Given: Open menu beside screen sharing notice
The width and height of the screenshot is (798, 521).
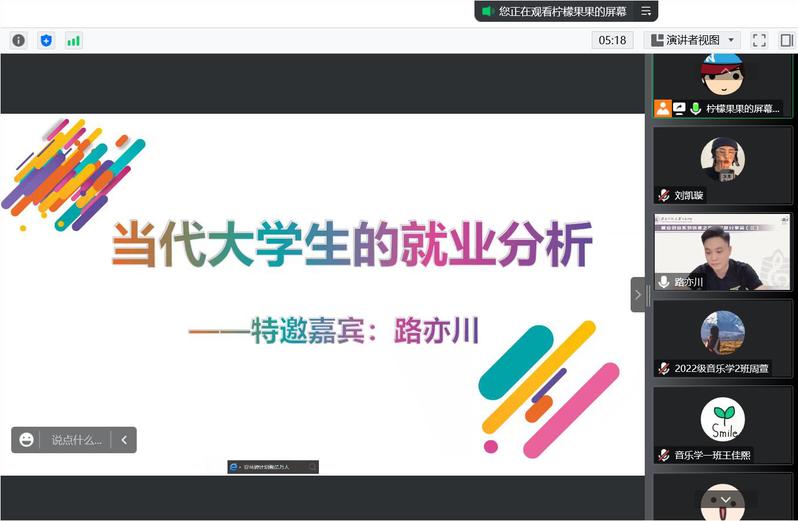Looking at the screenshot, I should pyautogui.click(x=646, y=11).
